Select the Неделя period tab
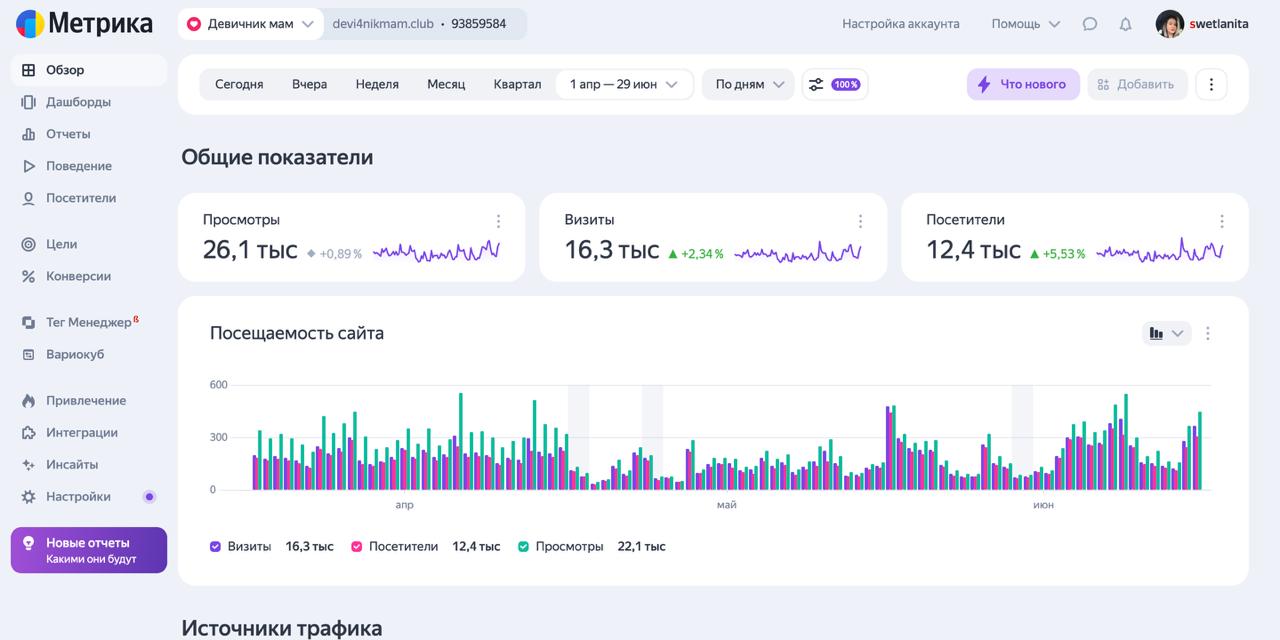Image resolution: width=1280 pixels, height=640 pixels. coord(377,84)
